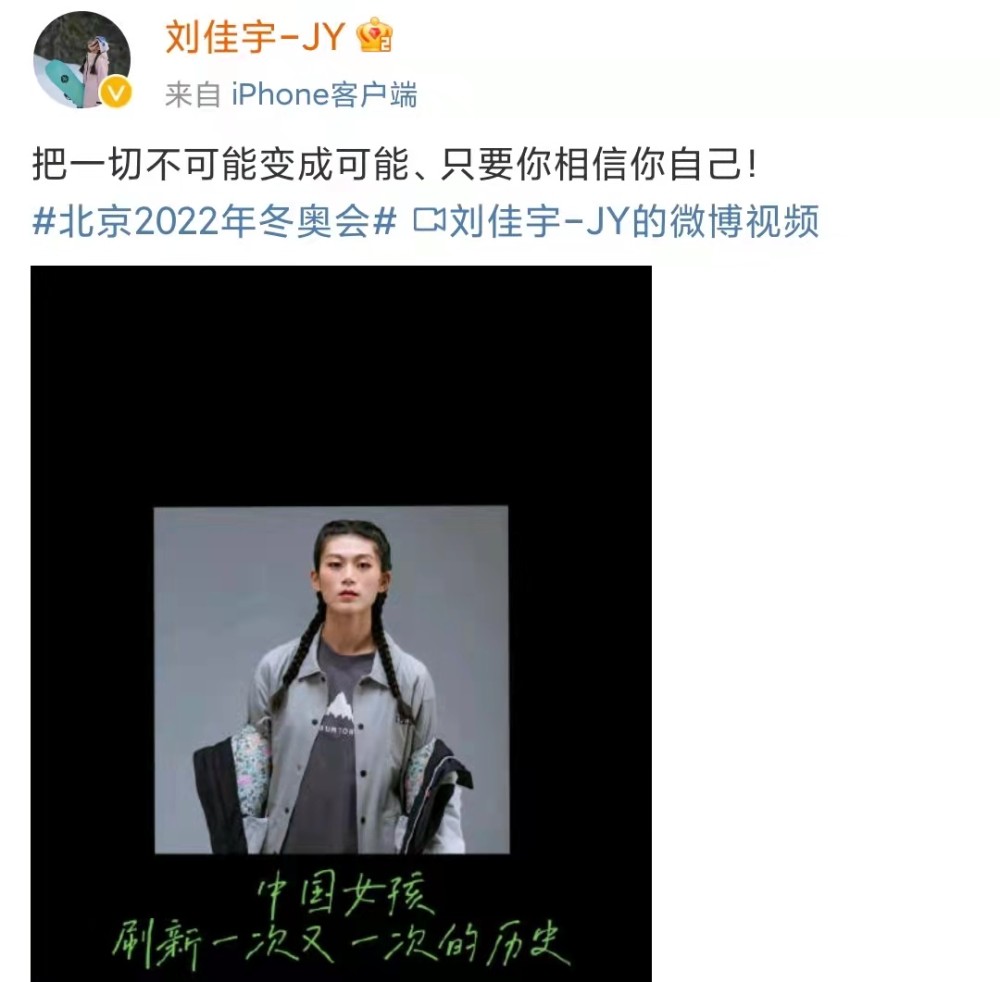This screenshot has width=1000, height=982.
Task: Click the crown membership icon beside username
Action: pos(374,36)
